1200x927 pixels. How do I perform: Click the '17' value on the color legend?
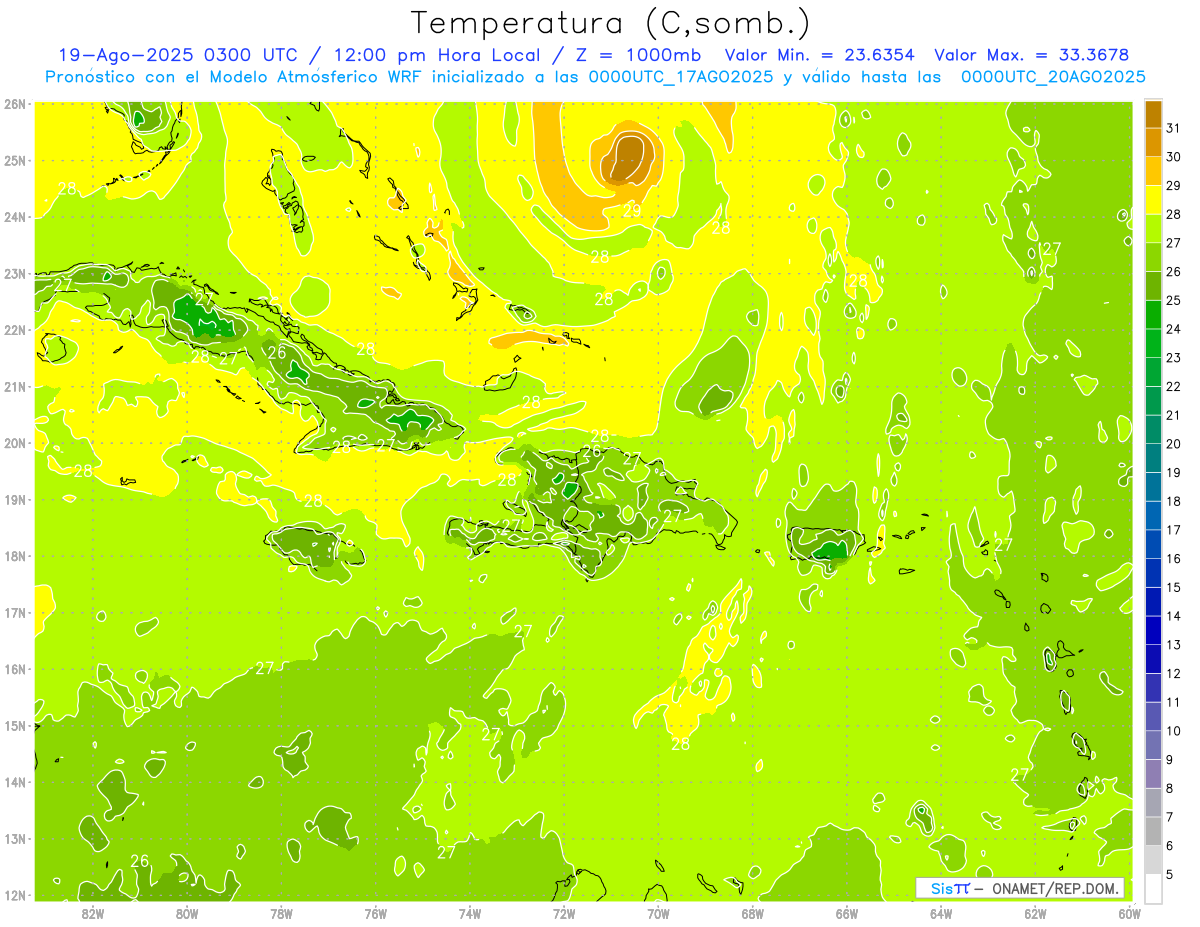(1174, 530)
